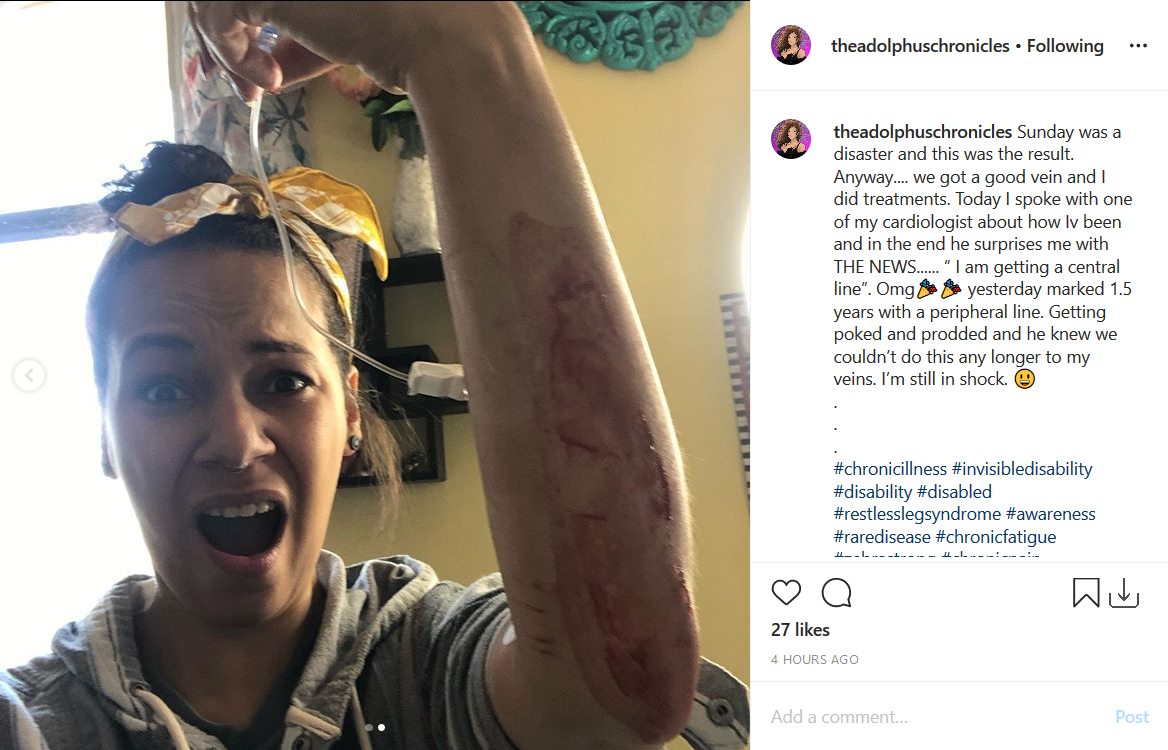This screenshot has width=1168, height=750.
Task: Open caption avatar next to post text
Action: (790, 139)
